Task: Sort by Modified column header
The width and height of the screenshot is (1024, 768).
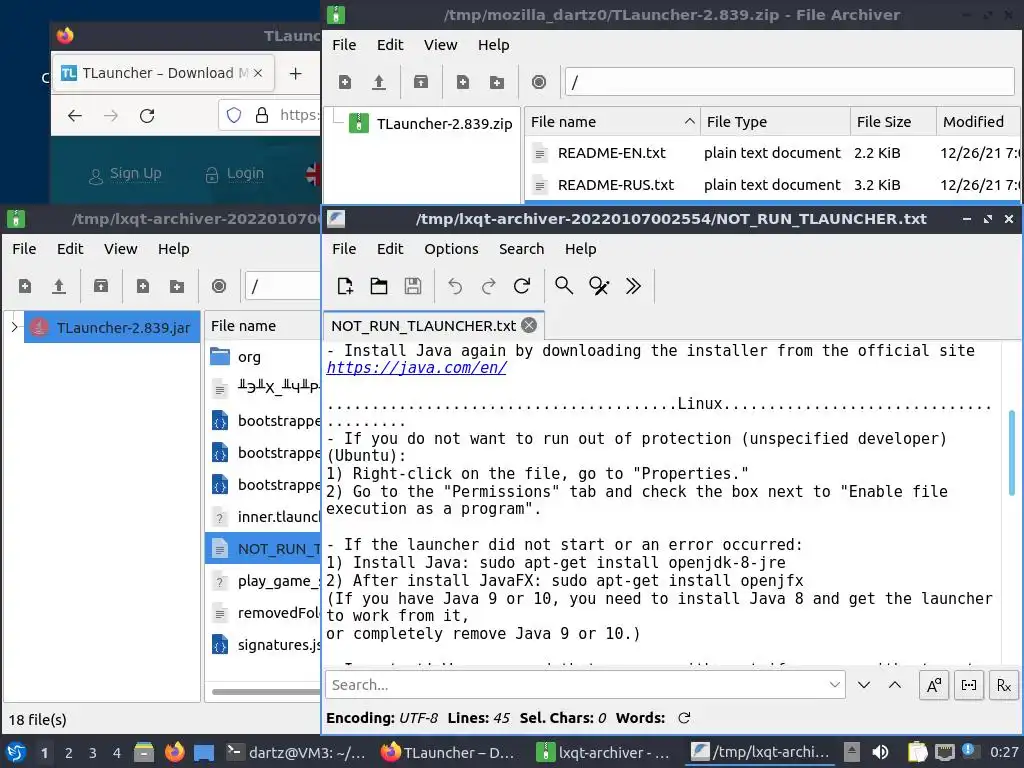Action: pyautogui.click(x=978, y=122)
